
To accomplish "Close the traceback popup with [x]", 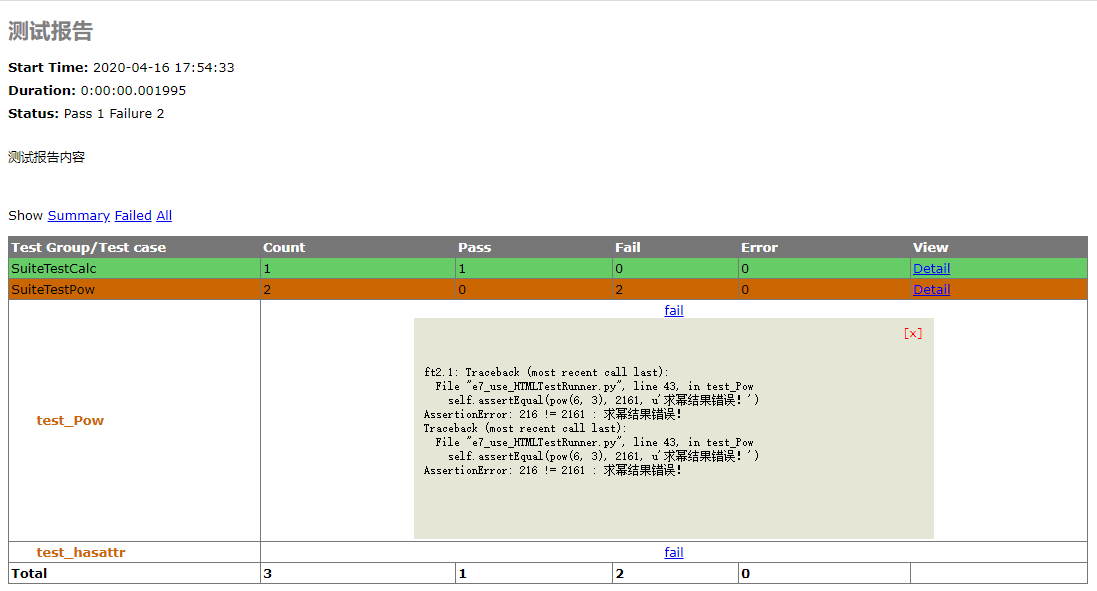I will (913, 334).
